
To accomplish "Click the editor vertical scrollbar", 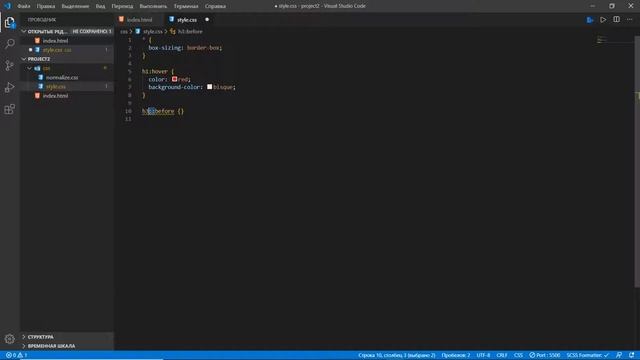I will (637, 163).
